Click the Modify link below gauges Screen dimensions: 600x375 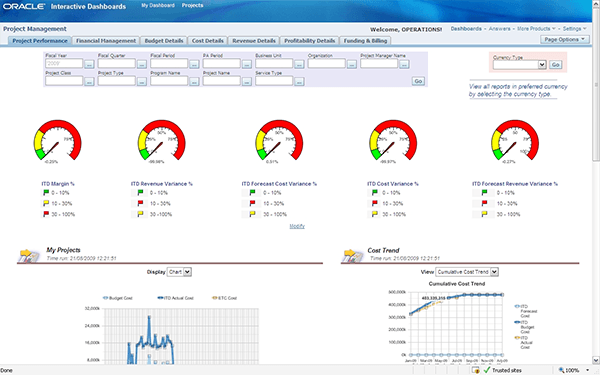point(297,226)
